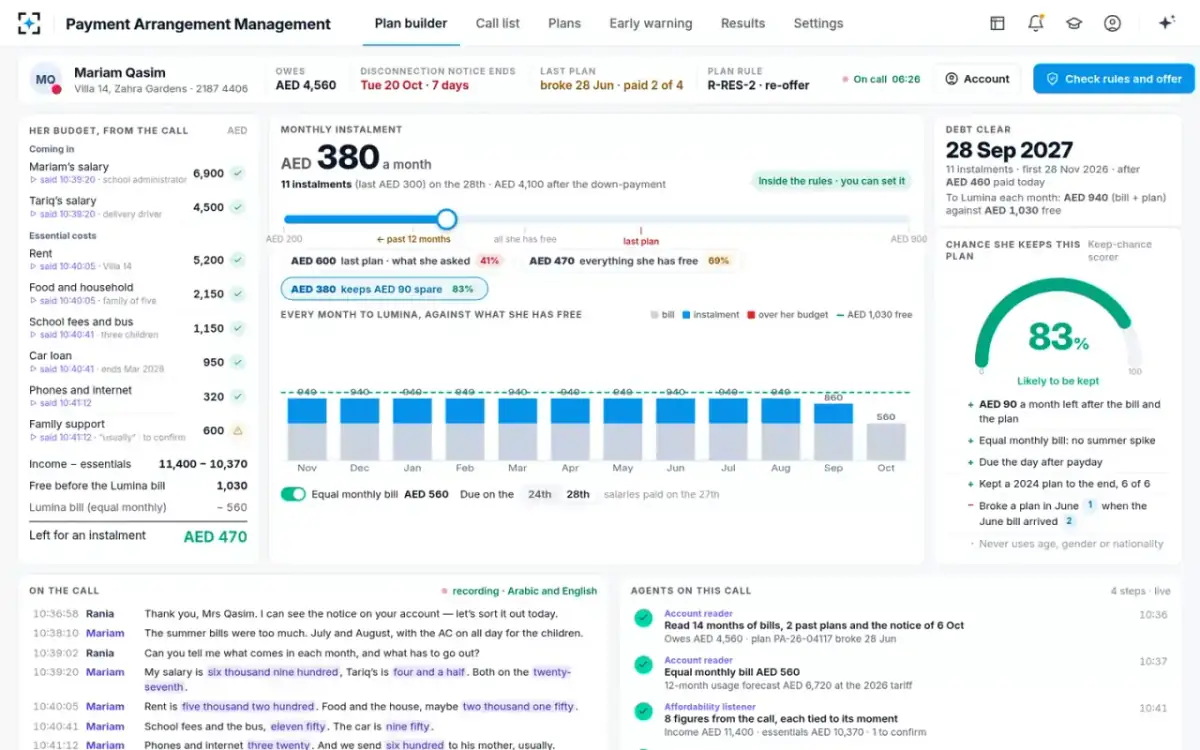1200x750 pixels.
Task: Click the confirmed check beside Rent
Action: pyautogui.click(x=237, y=260)
